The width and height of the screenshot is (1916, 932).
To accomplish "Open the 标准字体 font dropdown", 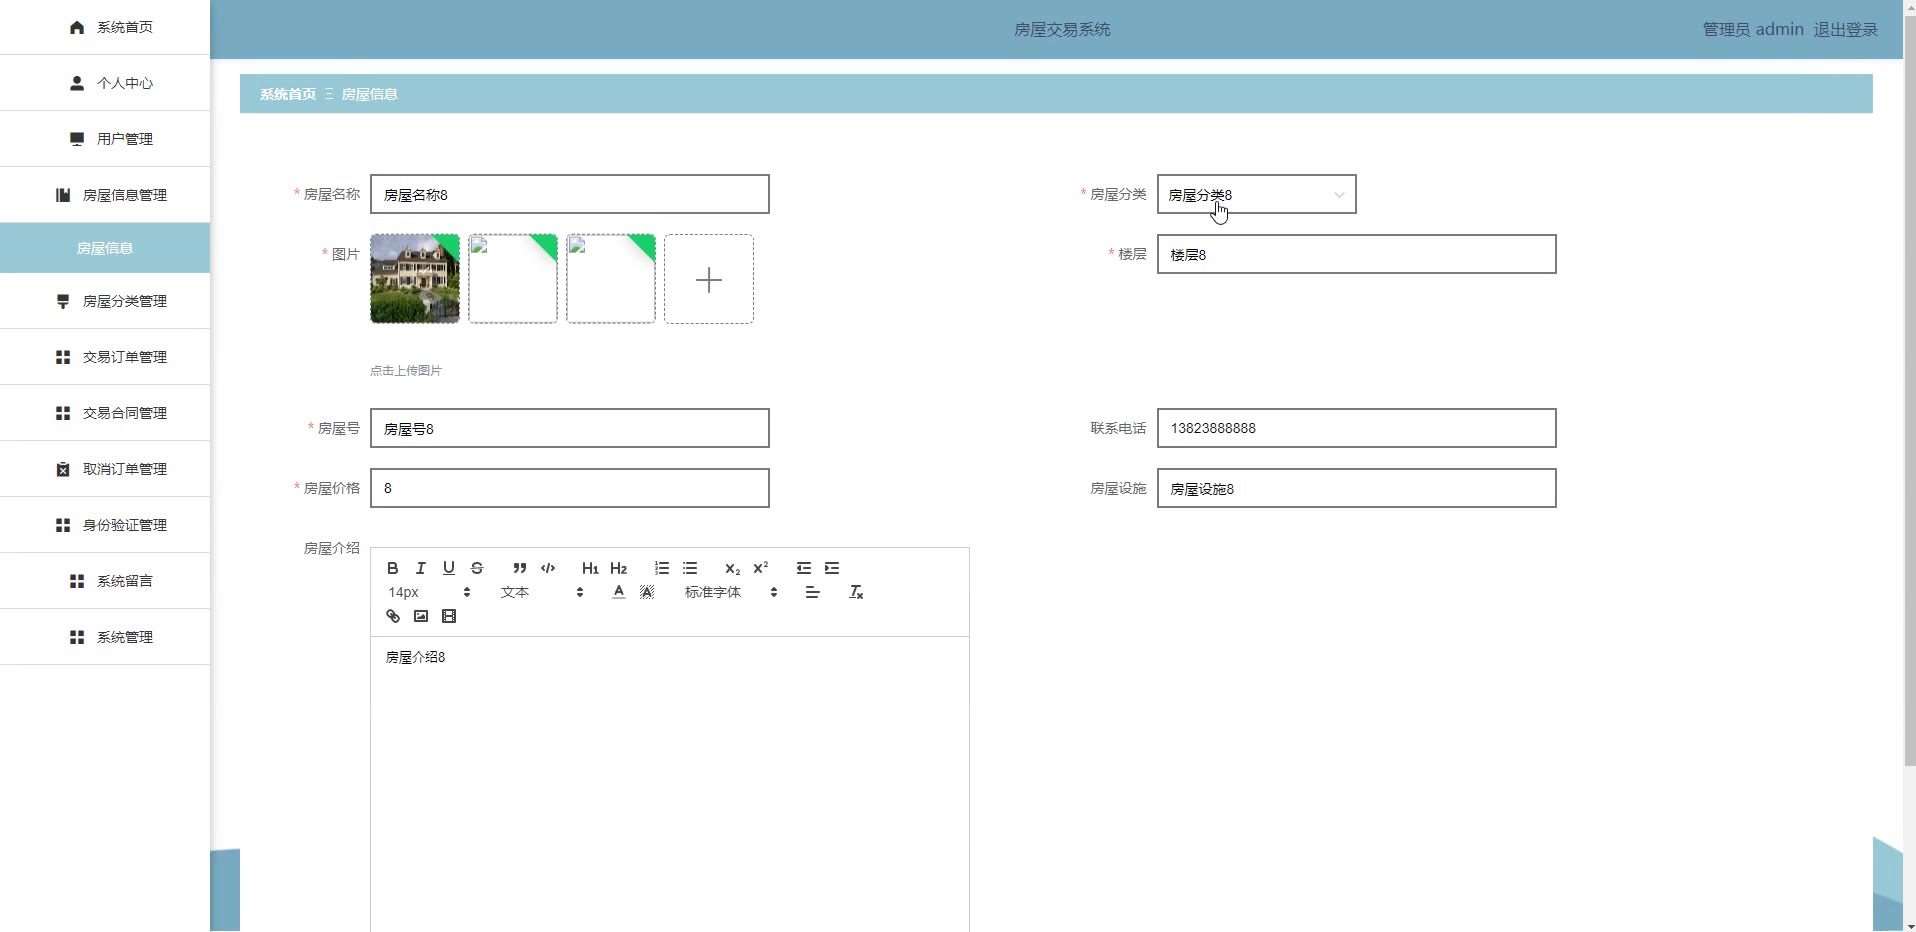I will [x=731, y=592].
